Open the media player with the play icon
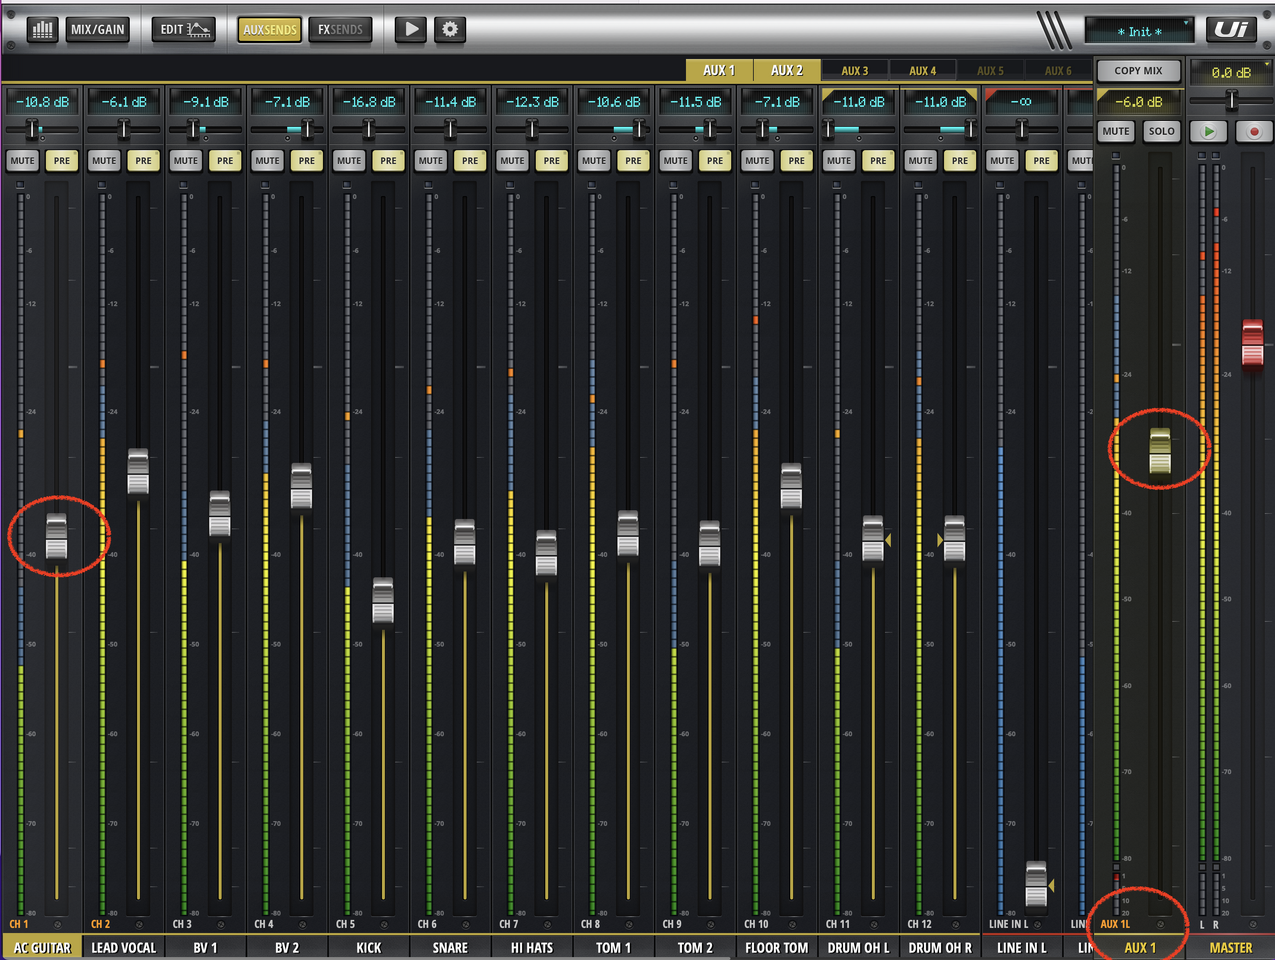1275x960 pixels. 410,29
